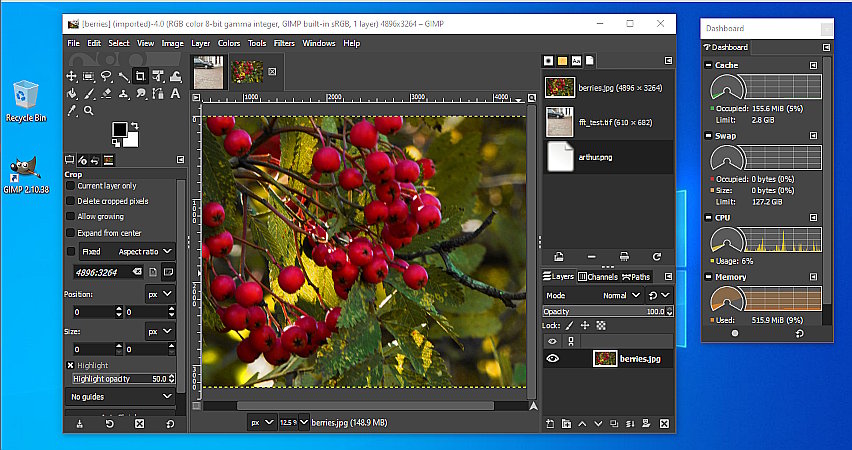Activate the Free Select lasso tool
This screenshot has height=450, width=852.
click(105, 76)
